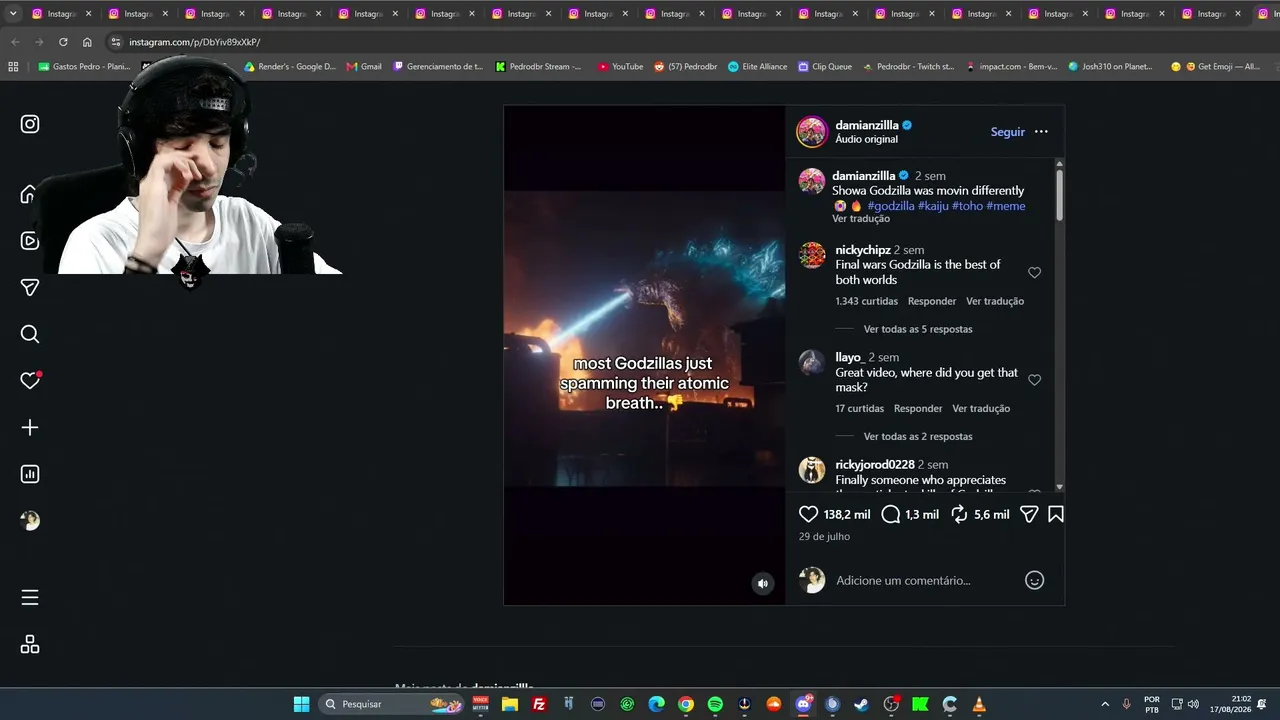1280x720 pixels.
Task: Open Gmail bookmark
Action: [364, 67]
